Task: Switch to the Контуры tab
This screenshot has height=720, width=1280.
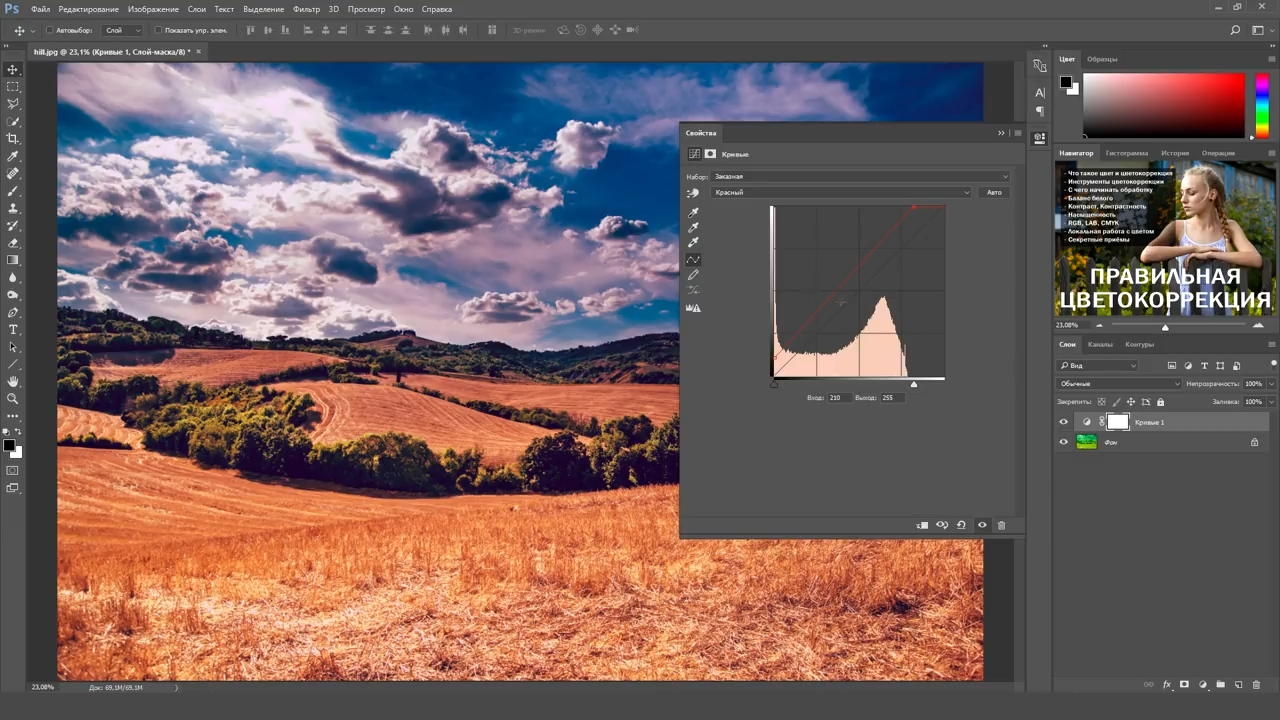Action: pyautogui.click(x=1139, y=345)
